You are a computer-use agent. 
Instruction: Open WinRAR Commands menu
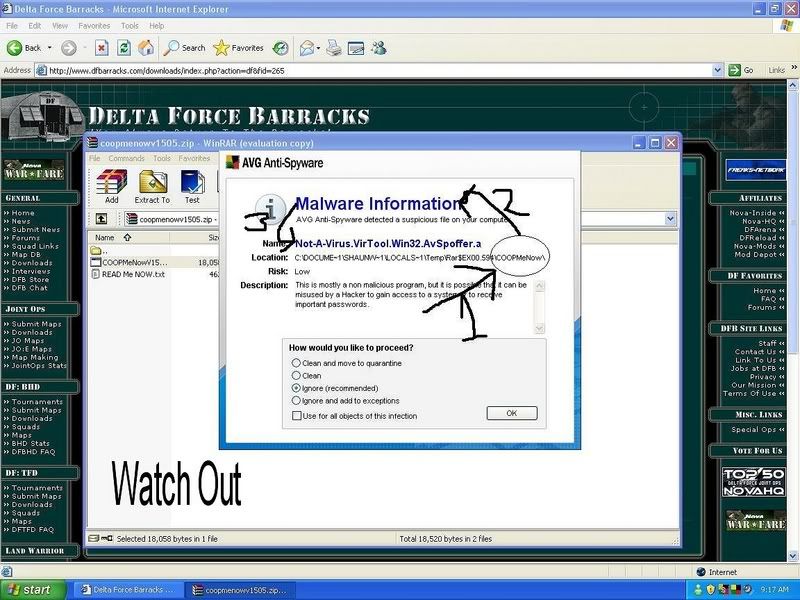tap(127, 158)
